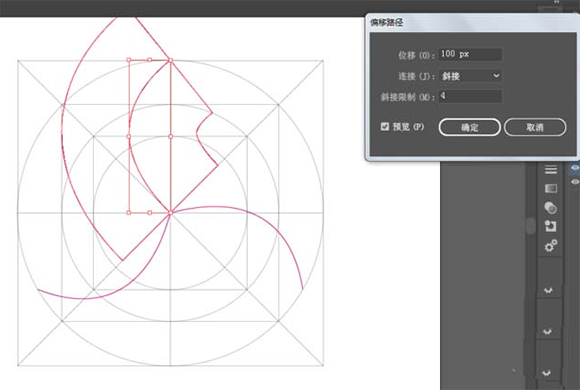Open the Stroke panel icon with three lines
This screenshot has width=580, height=390.
[x=551, y=169]
